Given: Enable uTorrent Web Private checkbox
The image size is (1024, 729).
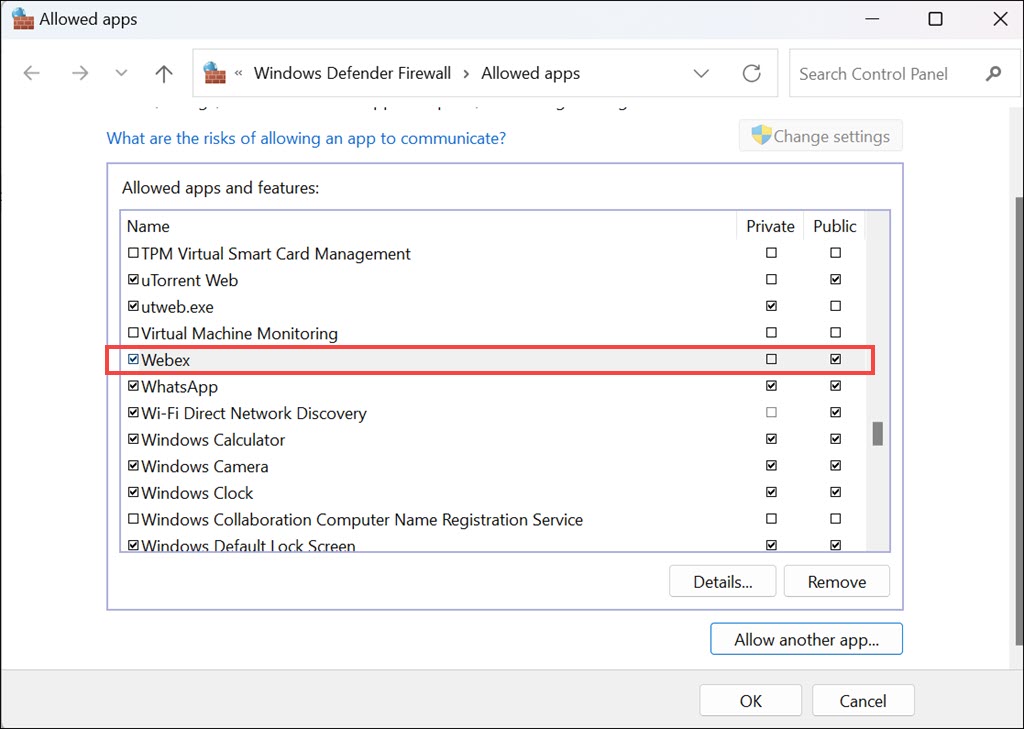Looking at the screenshot, I should pyautogui.click(x=771, y=279).
